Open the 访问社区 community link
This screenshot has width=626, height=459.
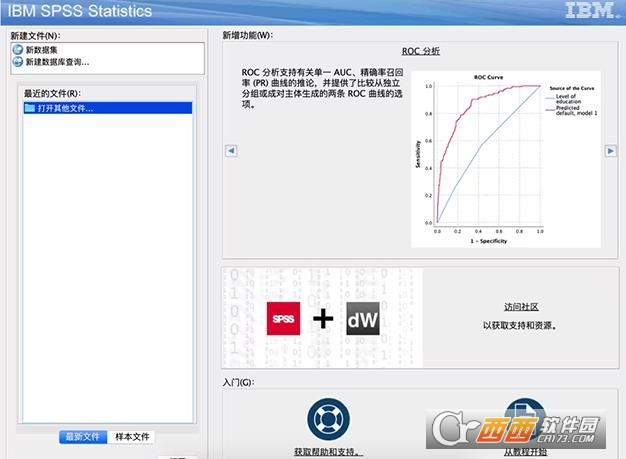[x=521, y=307]
